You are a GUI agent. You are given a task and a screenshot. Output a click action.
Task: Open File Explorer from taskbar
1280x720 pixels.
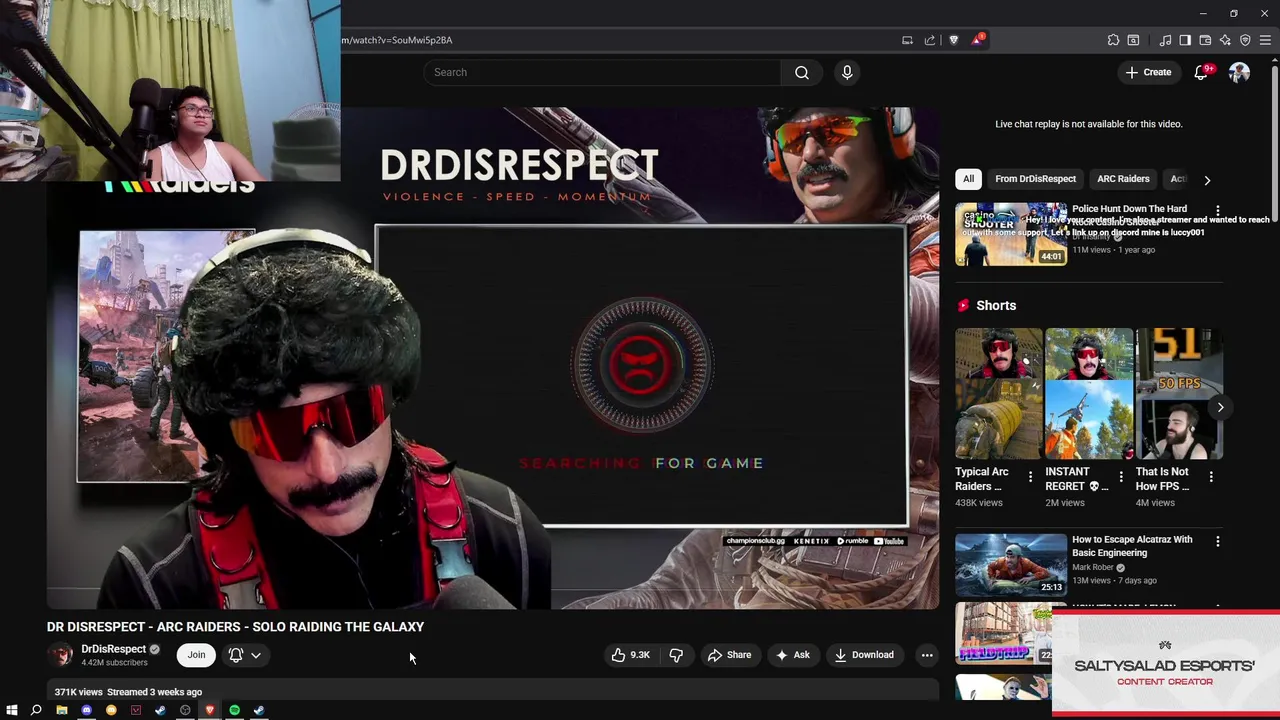click(x=62, y=710)
